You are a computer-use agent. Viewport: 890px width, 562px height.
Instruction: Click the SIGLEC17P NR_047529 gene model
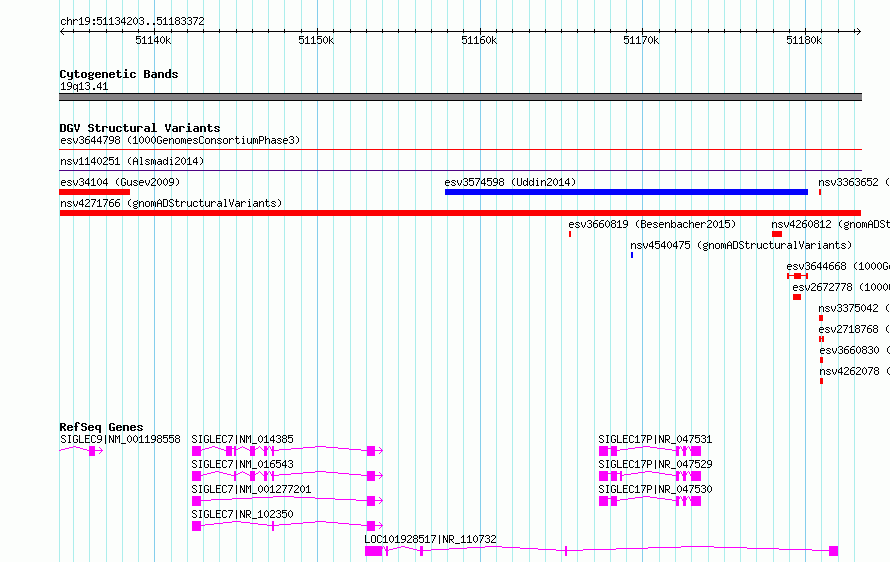(x=650, y=476)
